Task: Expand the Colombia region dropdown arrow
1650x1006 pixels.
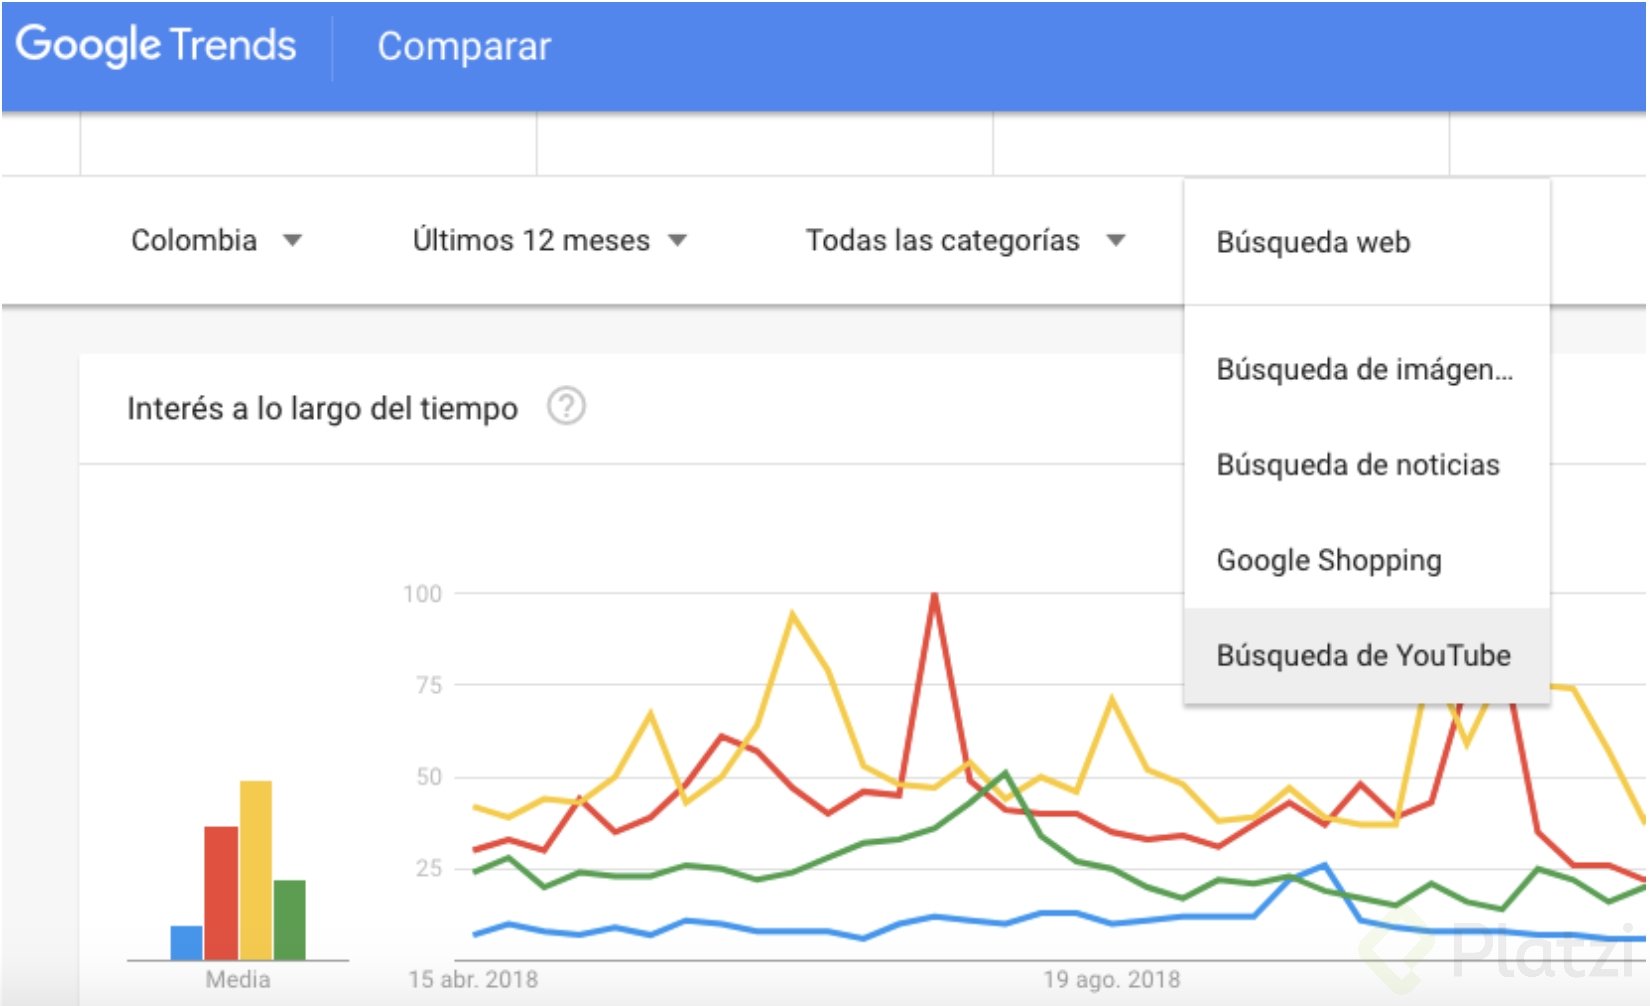Action: 292,241
